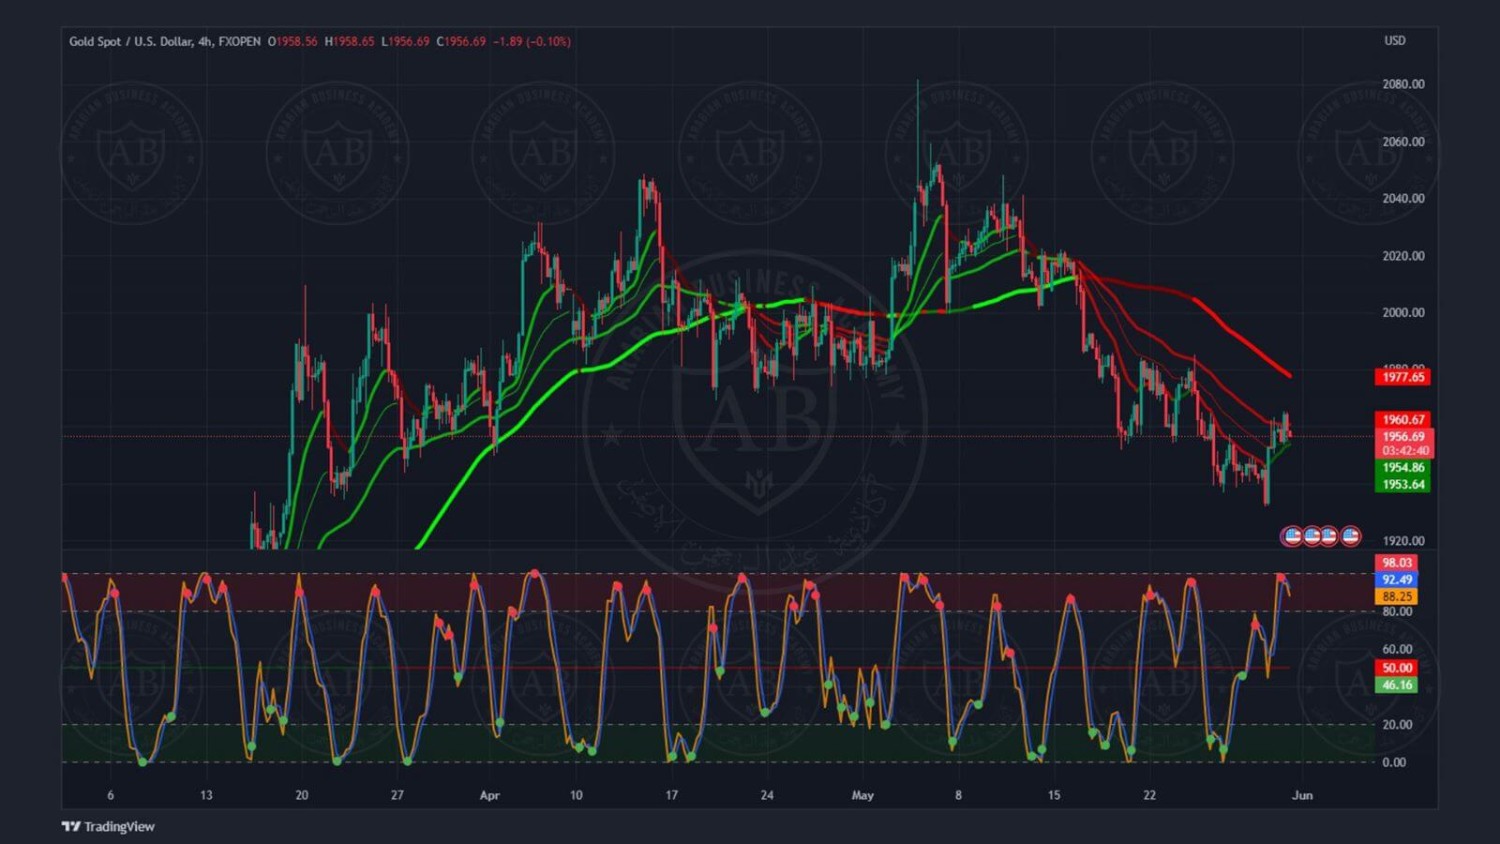The height and width of the screenshot is (844, 1500).
Task: Click the 2020.00 price axis label
Action: tap(1403, 255)
